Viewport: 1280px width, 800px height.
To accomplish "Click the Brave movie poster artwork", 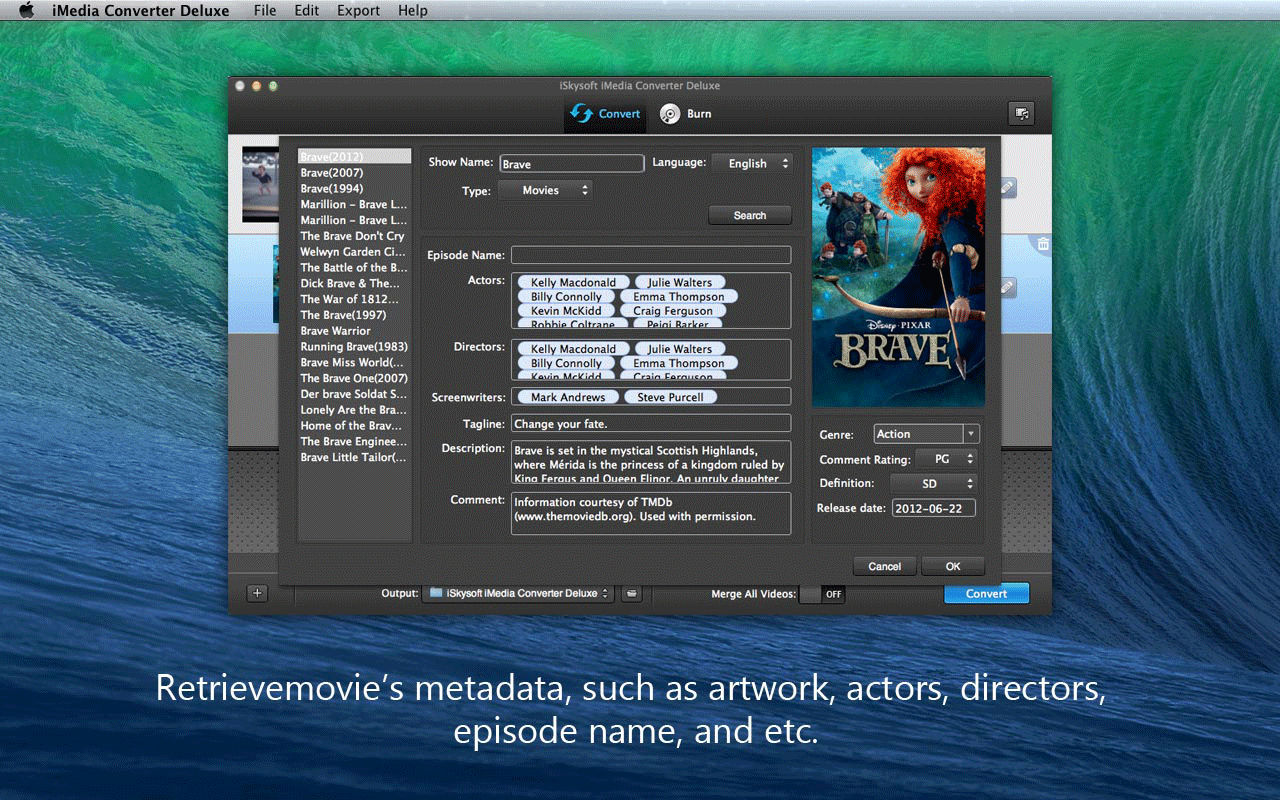I will coord(898,278).
